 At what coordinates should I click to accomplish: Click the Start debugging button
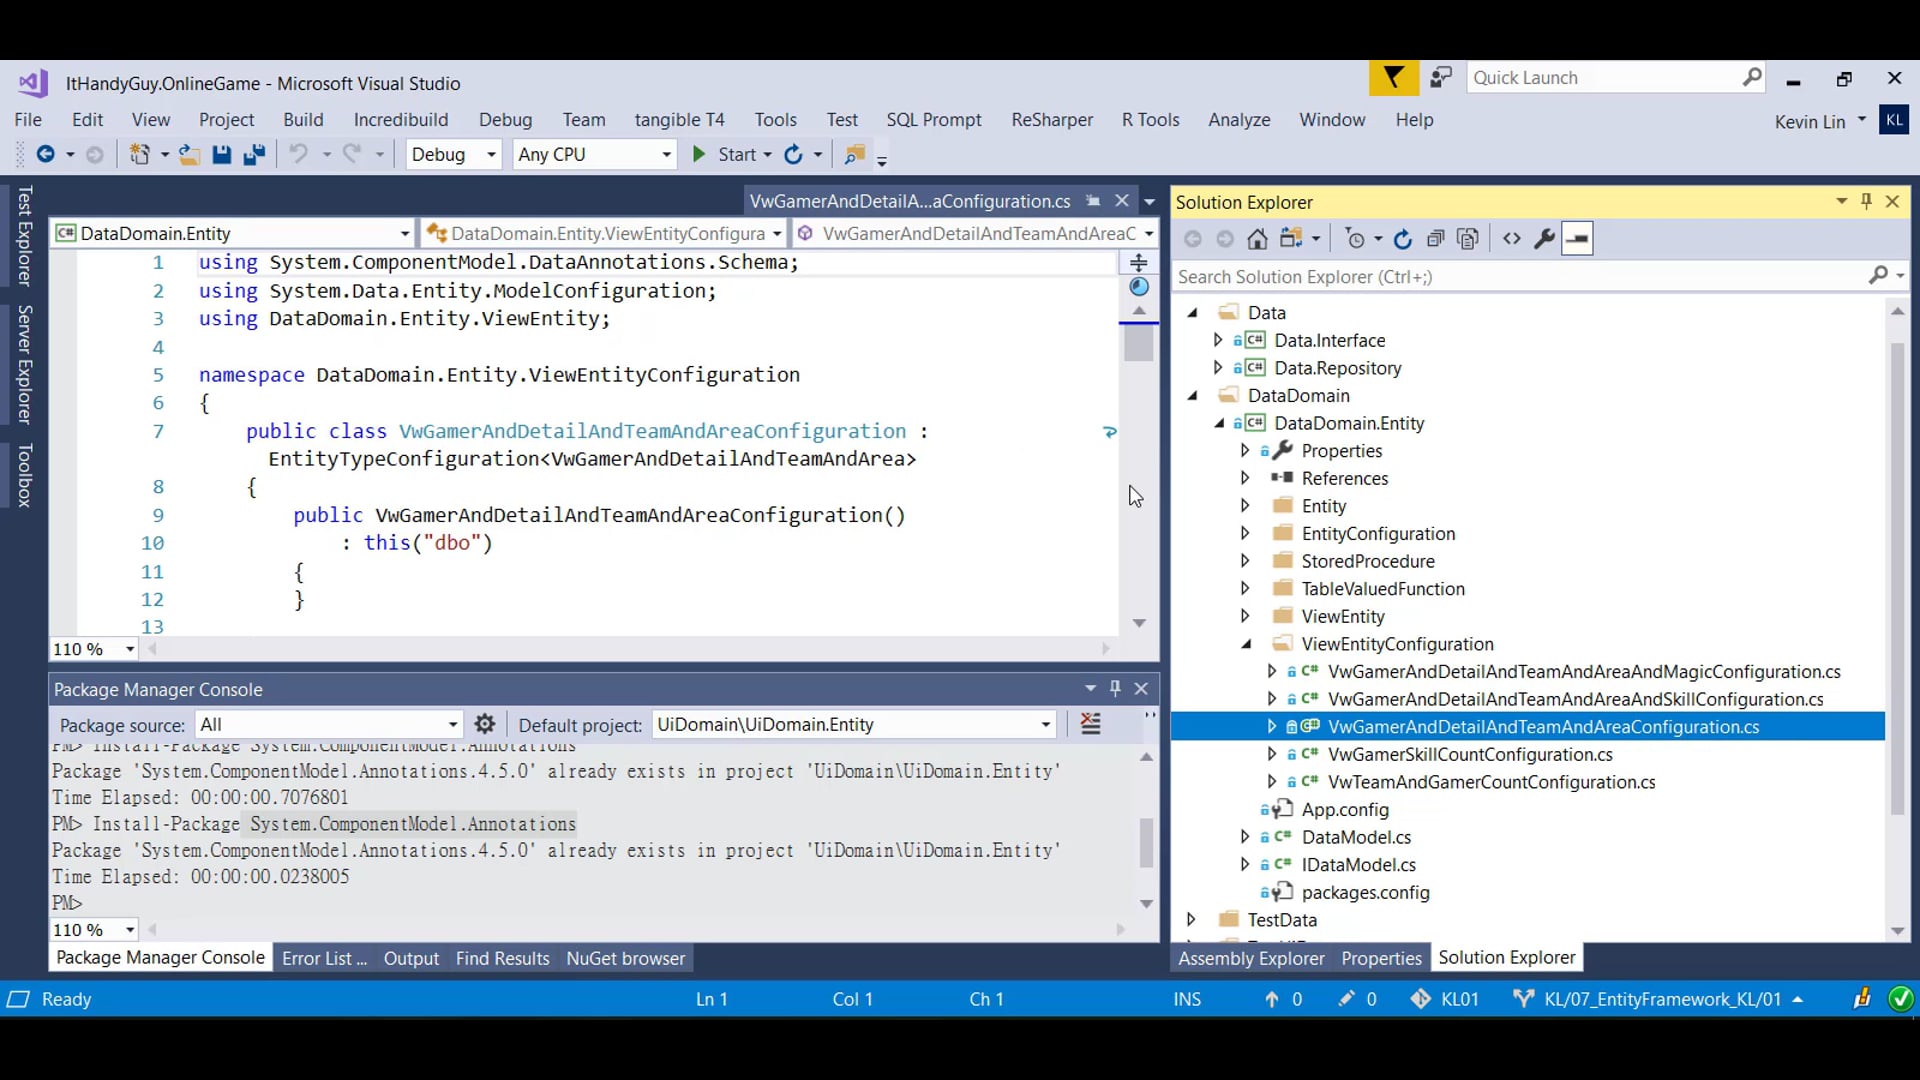point(726,154)
